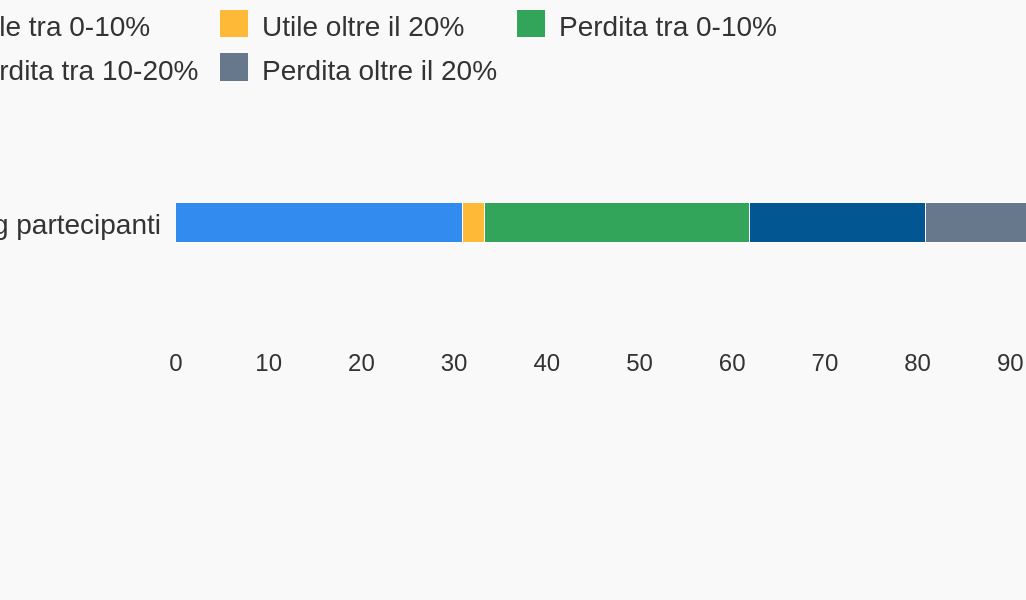Click the yellow Utile oltre il 20% legend swatch
The image size is (1026, 600).
(234, 24)
